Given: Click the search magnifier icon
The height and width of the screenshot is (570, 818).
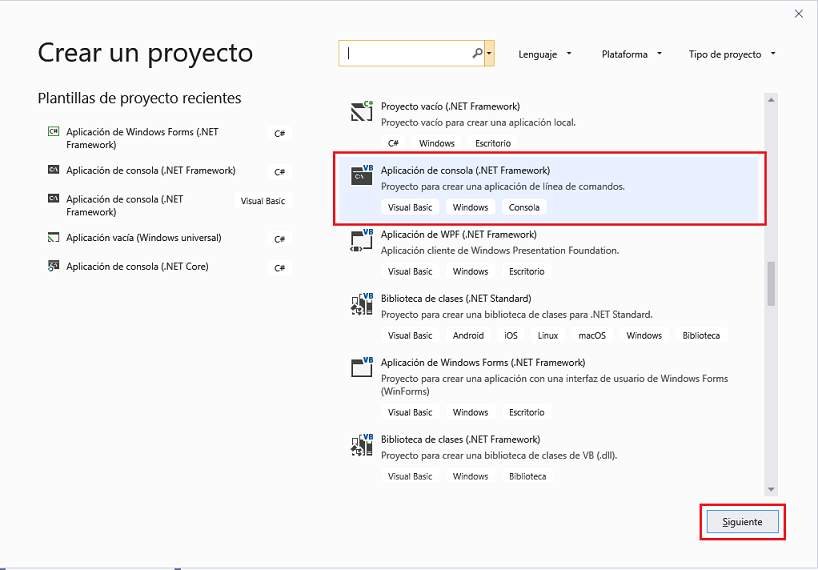Looking at the screenshot, I should (x=477, y=54).
